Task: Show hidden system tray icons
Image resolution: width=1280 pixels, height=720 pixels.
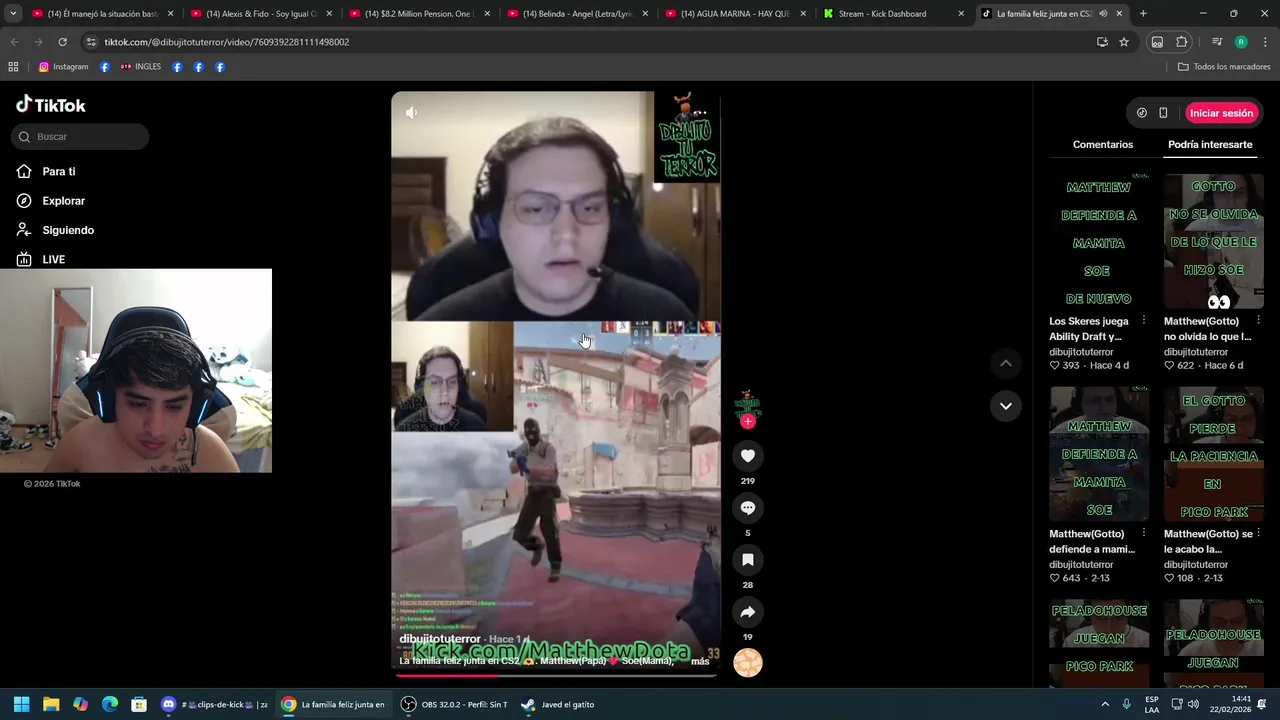Action: click(1105, 704)
